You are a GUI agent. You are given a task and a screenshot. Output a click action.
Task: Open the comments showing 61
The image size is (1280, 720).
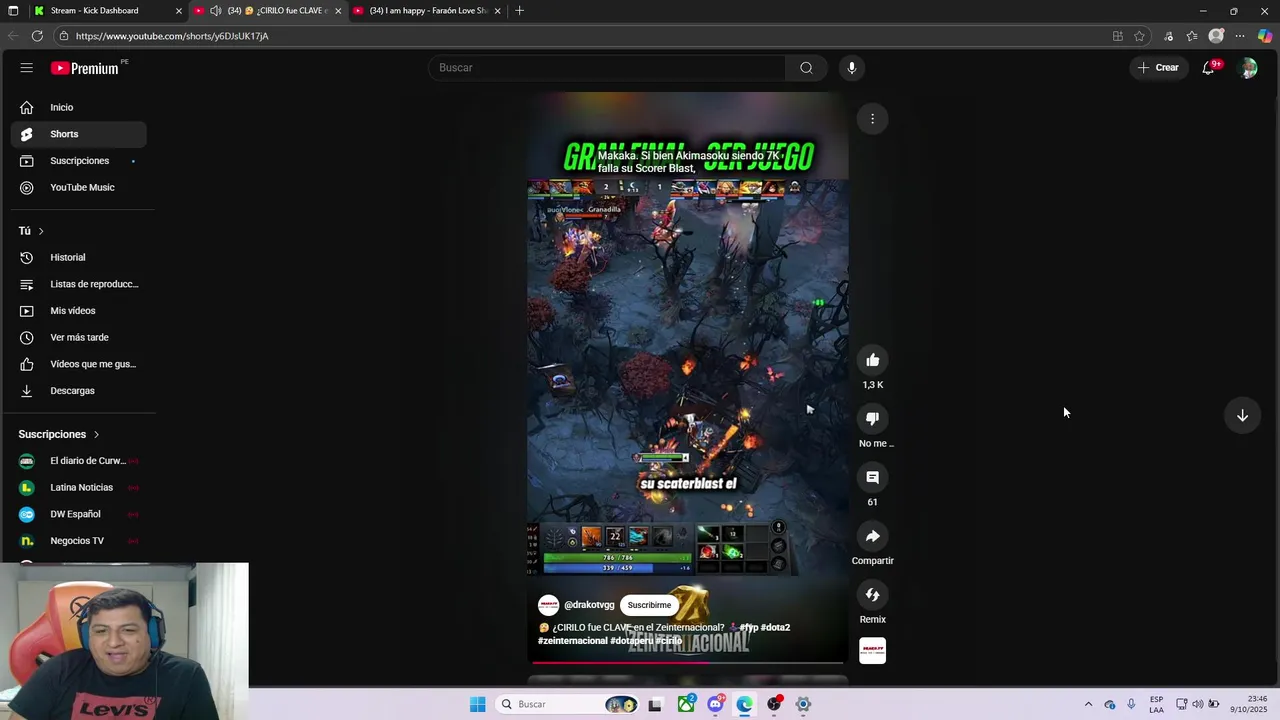pyautogui.click(x=872, y=478)
